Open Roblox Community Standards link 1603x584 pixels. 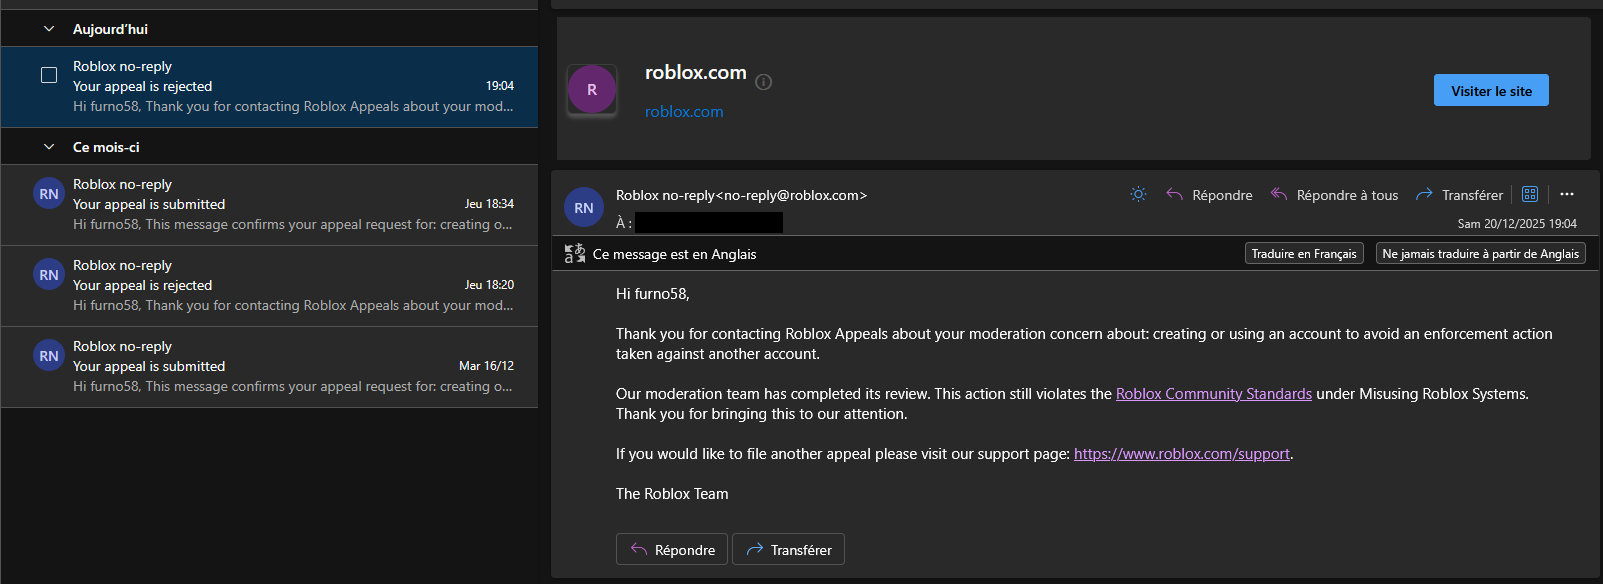tap(1213, 394)
